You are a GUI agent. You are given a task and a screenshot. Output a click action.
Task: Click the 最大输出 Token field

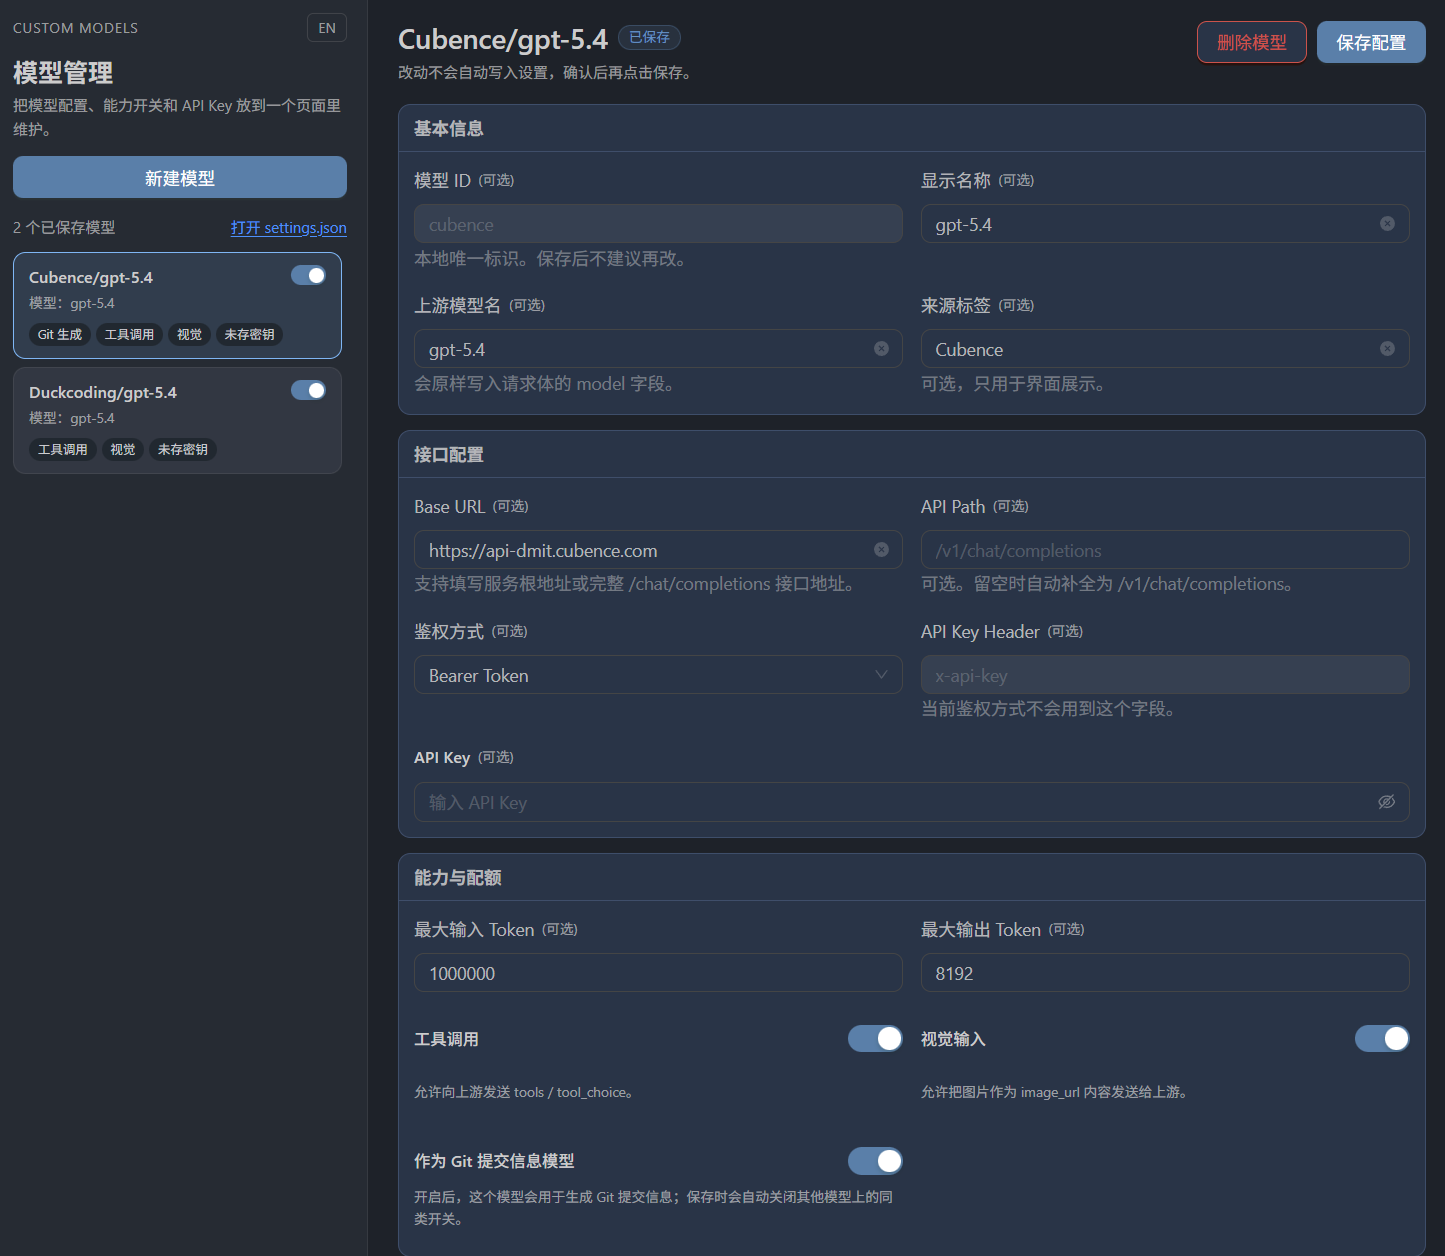tap(1165, 973)
